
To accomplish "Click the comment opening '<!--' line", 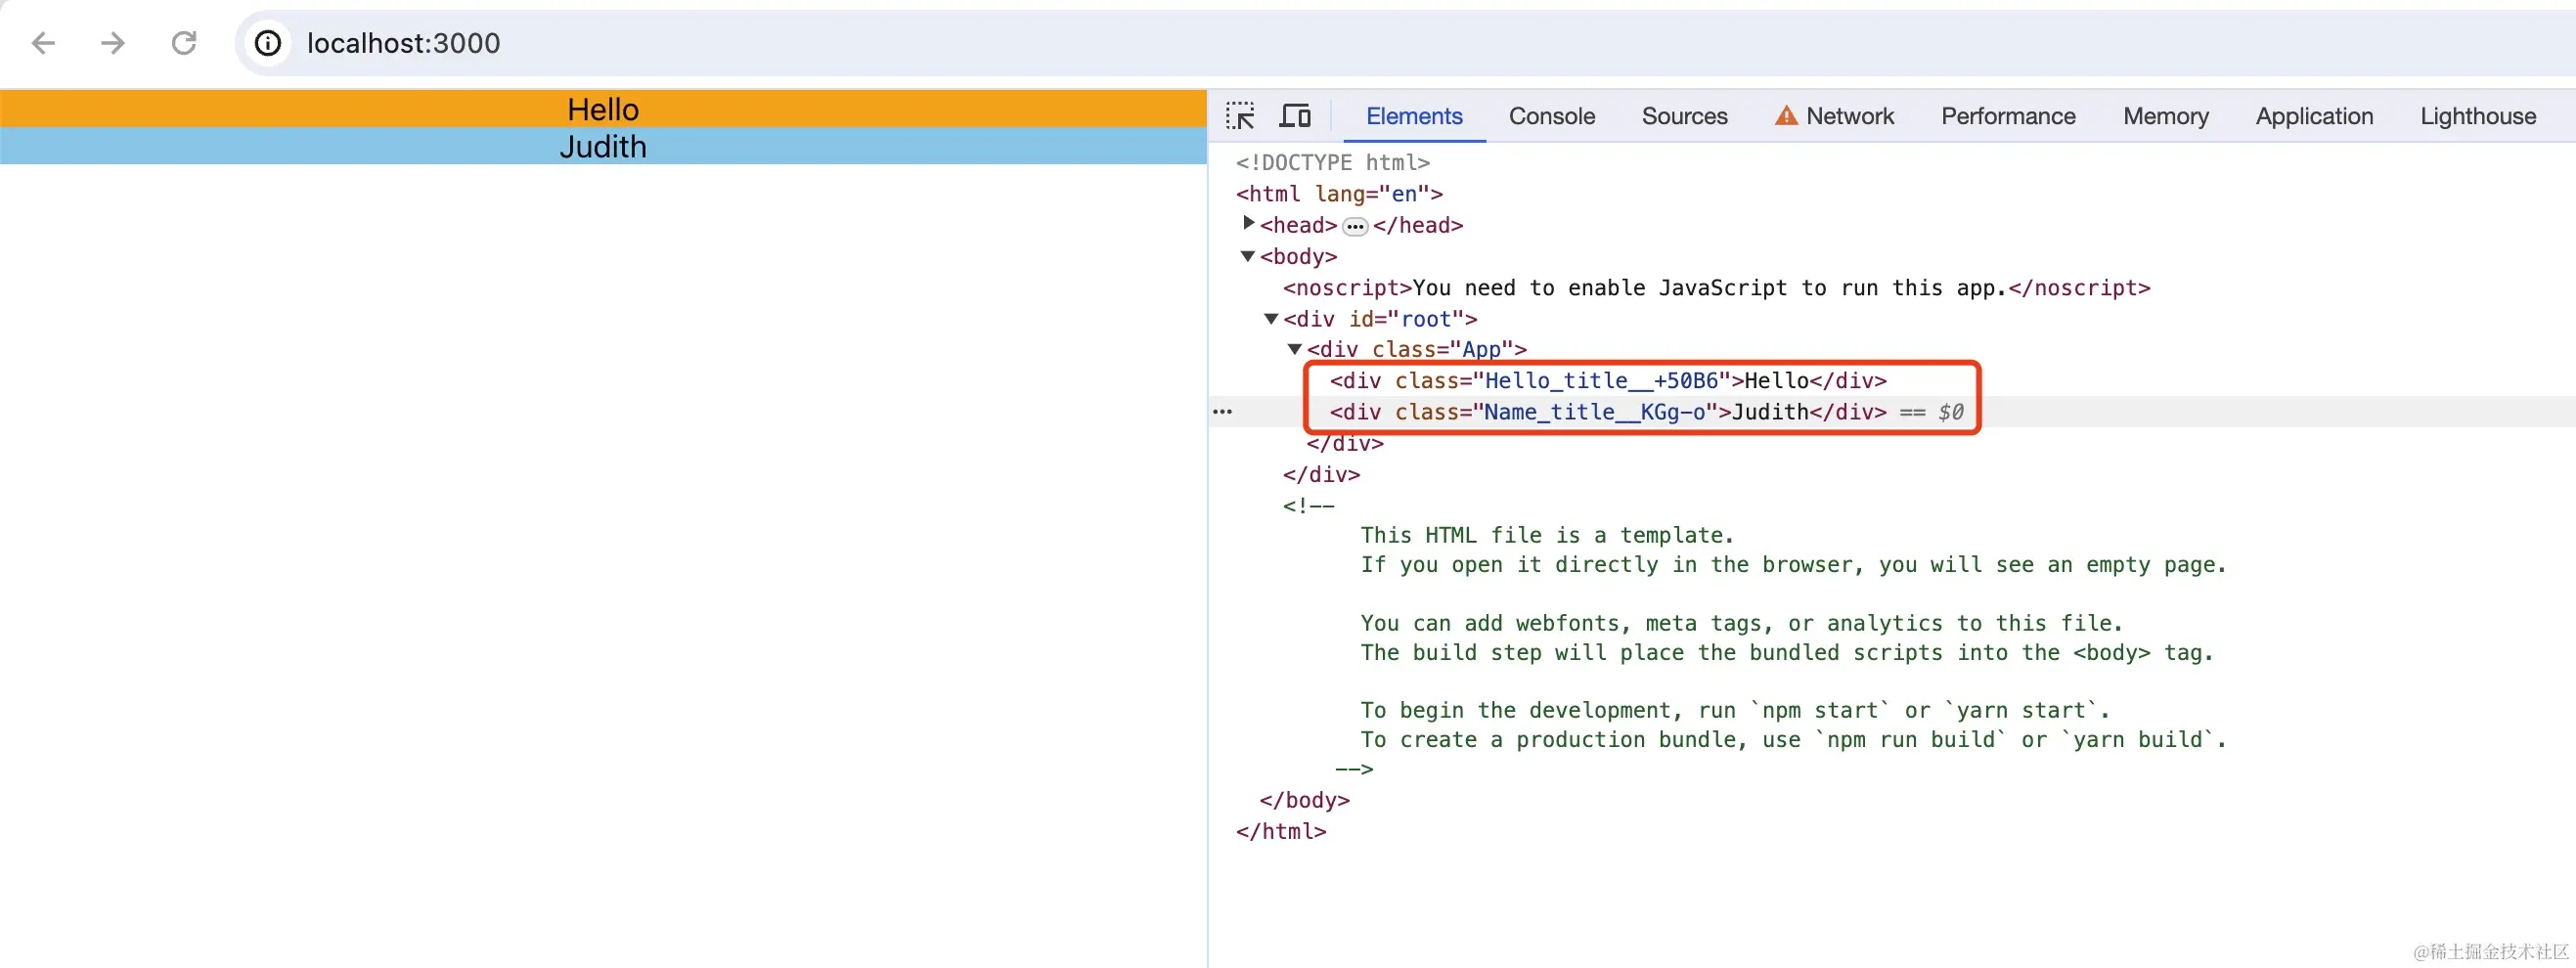I will (1309, 506).
